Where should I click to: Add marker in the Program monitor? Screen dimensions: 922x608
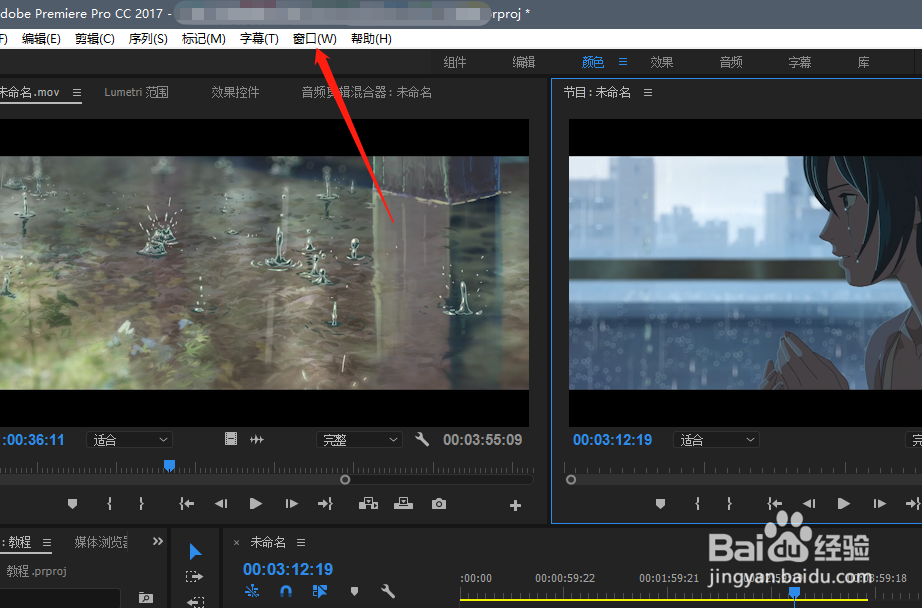660,504
